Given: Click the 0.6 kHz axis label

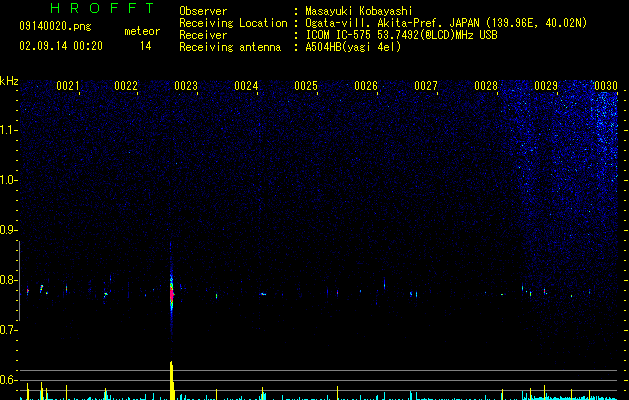Looking at the screenshot, I should (x=9, y=380).
